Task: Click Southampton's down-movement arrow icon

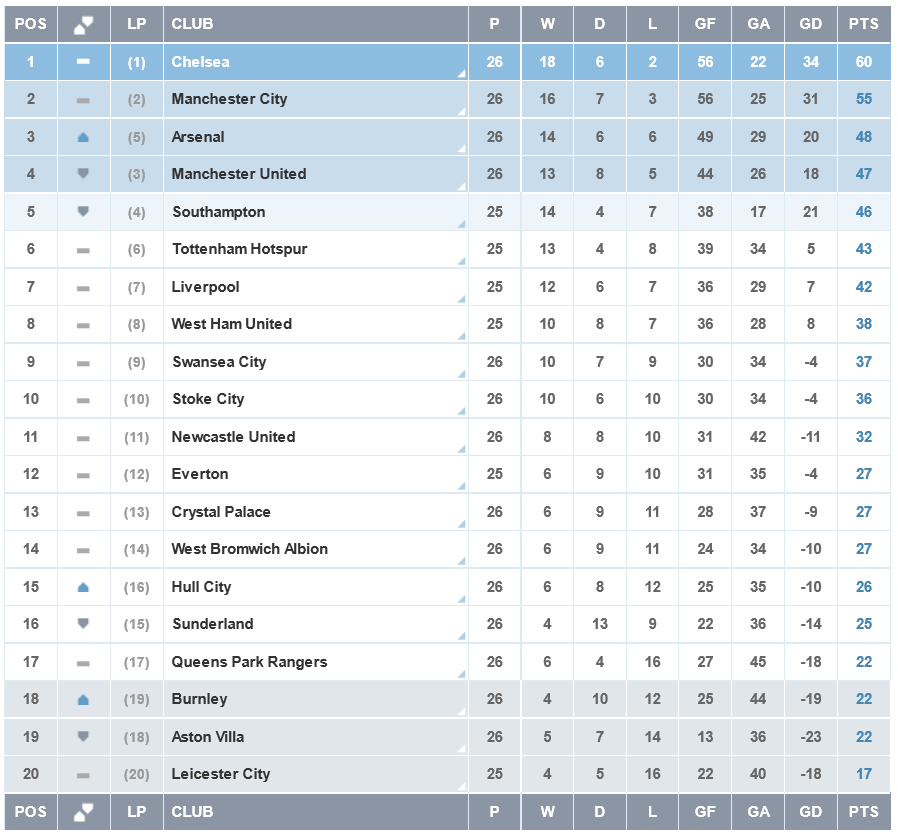Action: 83,212
